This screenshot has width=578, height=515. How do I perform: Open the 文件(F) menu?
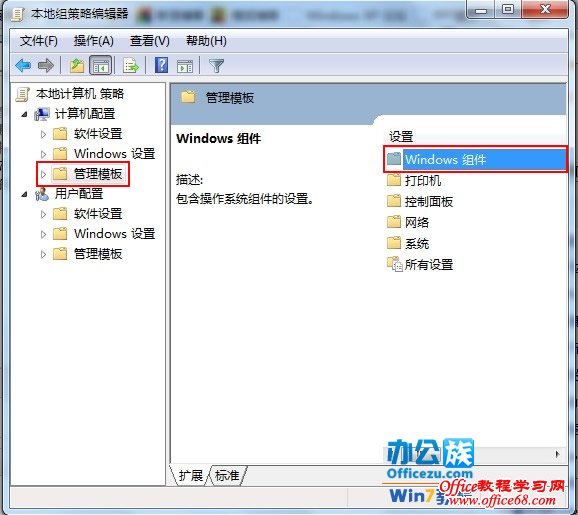click(39, 41)
